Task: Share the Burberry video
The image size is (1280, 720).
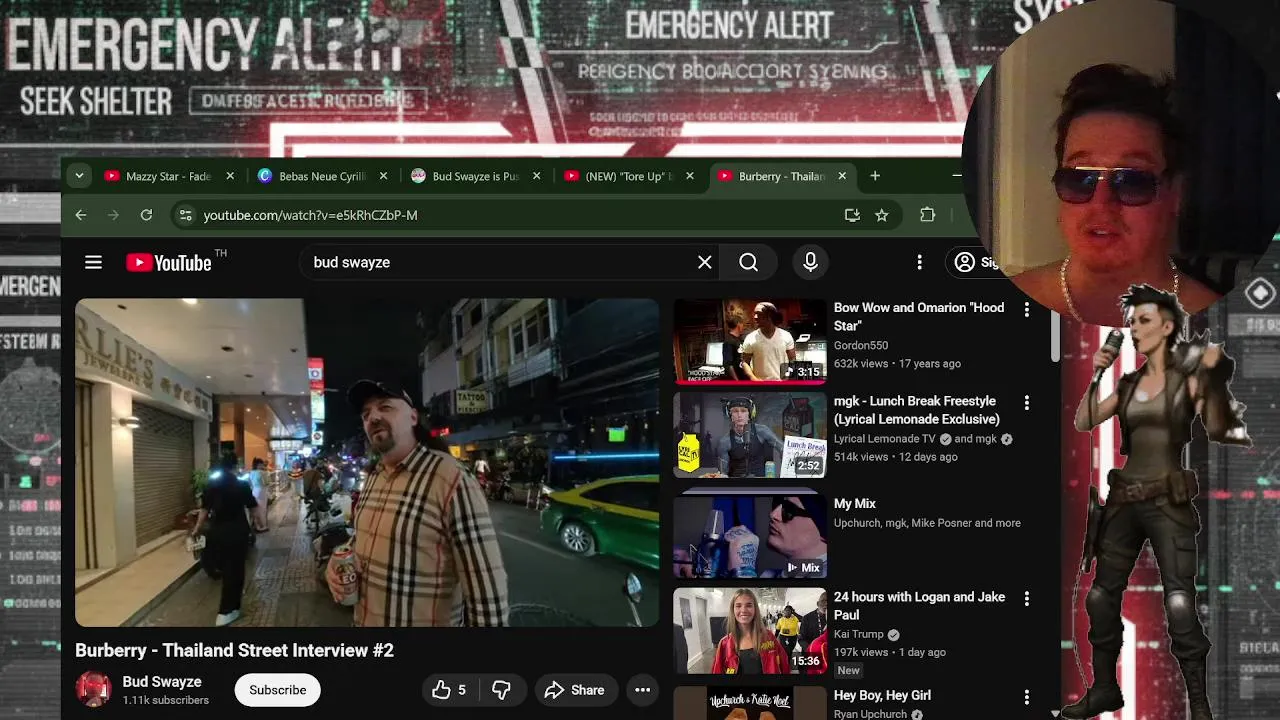Action: tap(575, 690)
